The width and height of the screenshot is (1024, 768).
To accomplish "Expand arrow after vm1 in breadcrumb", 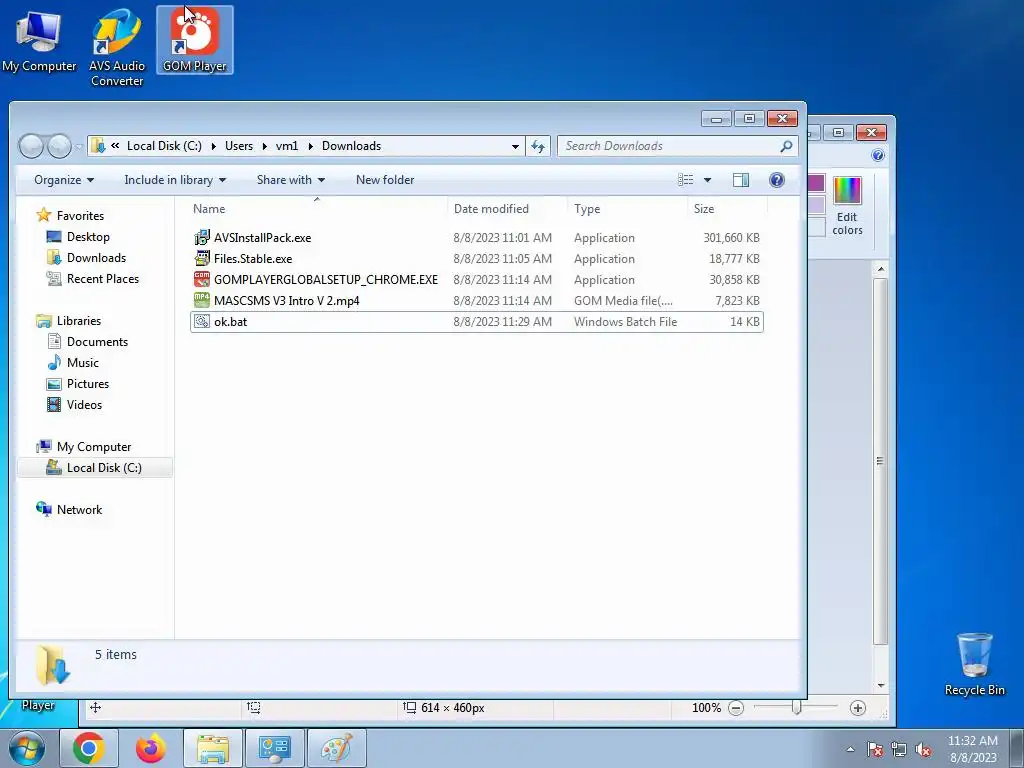I will 310,146.
